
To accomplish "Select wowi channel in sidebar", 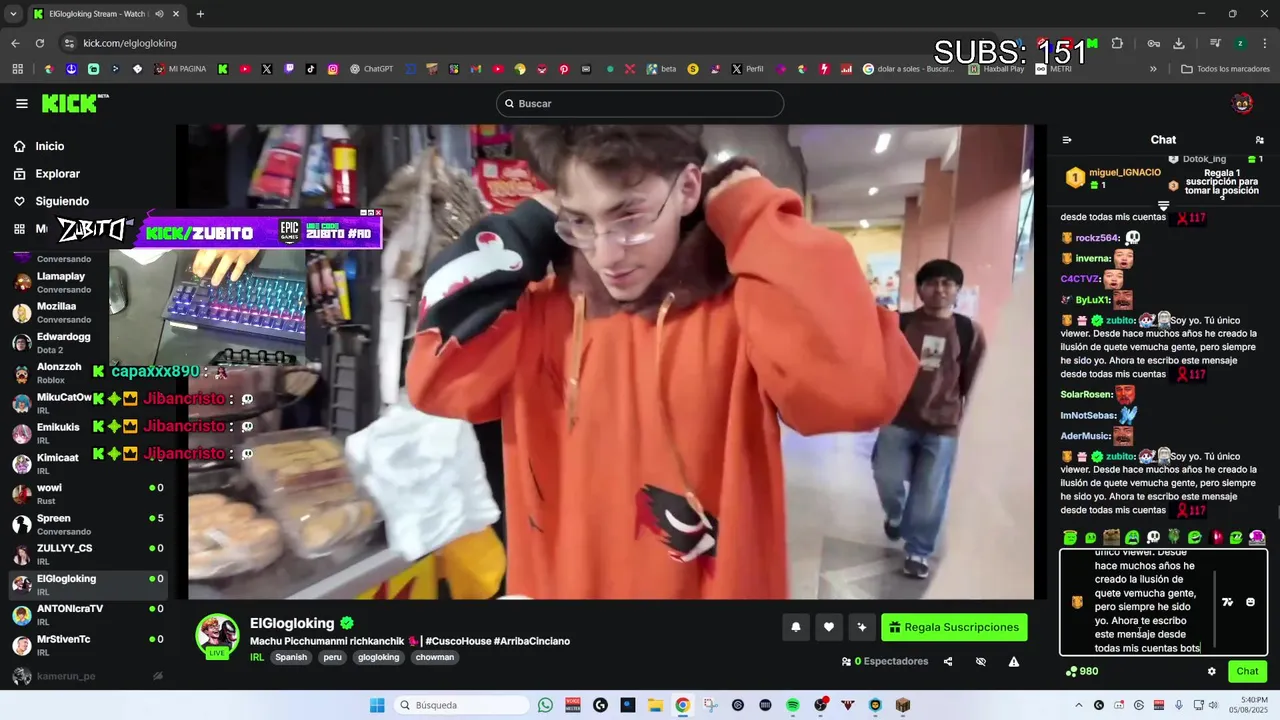I will point(87,494).
